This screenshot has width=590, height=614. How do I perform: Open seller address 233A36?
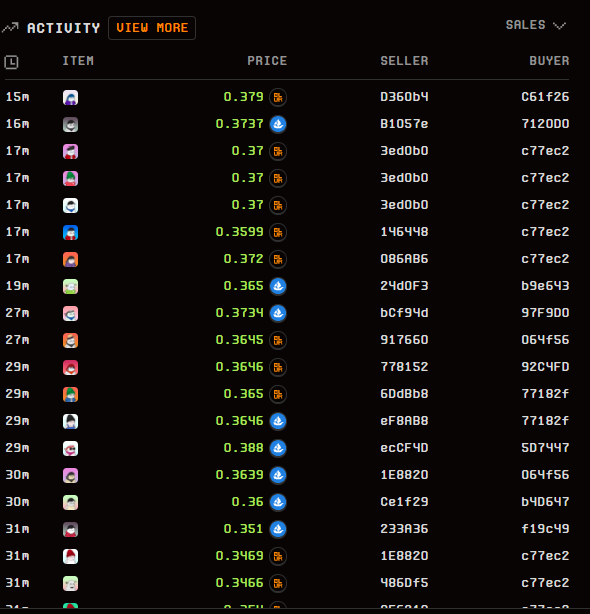pos(404,529)
